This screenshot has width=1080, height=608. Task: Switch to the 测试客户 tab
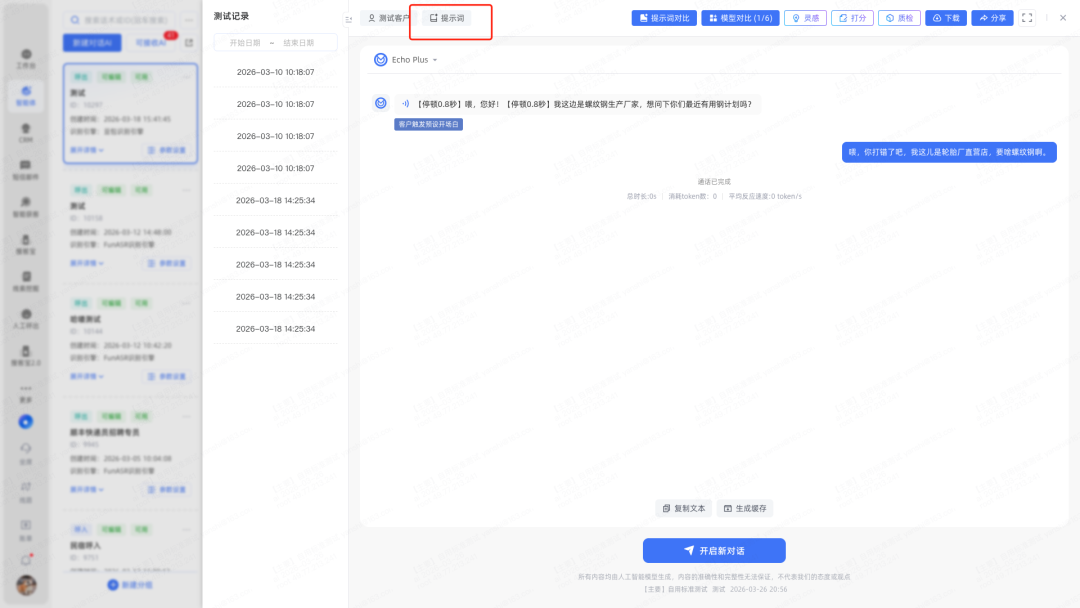(x=388, y=18)
